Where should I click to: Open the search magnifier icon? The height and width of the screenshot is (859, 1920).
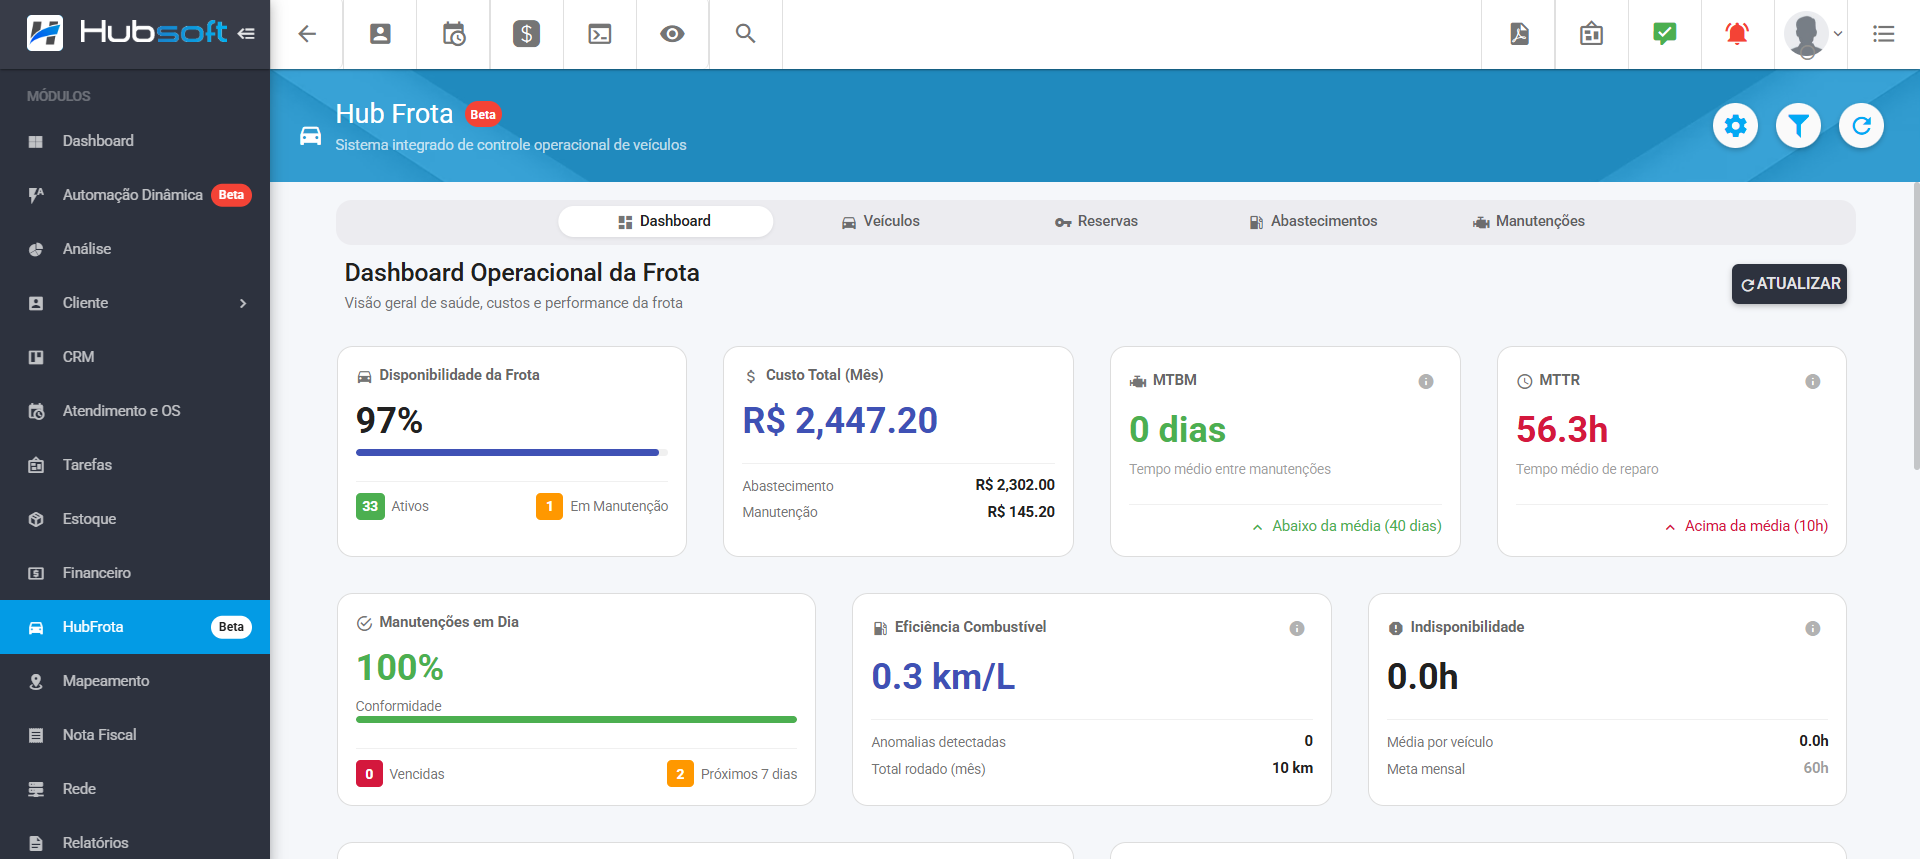click(745, 34)
